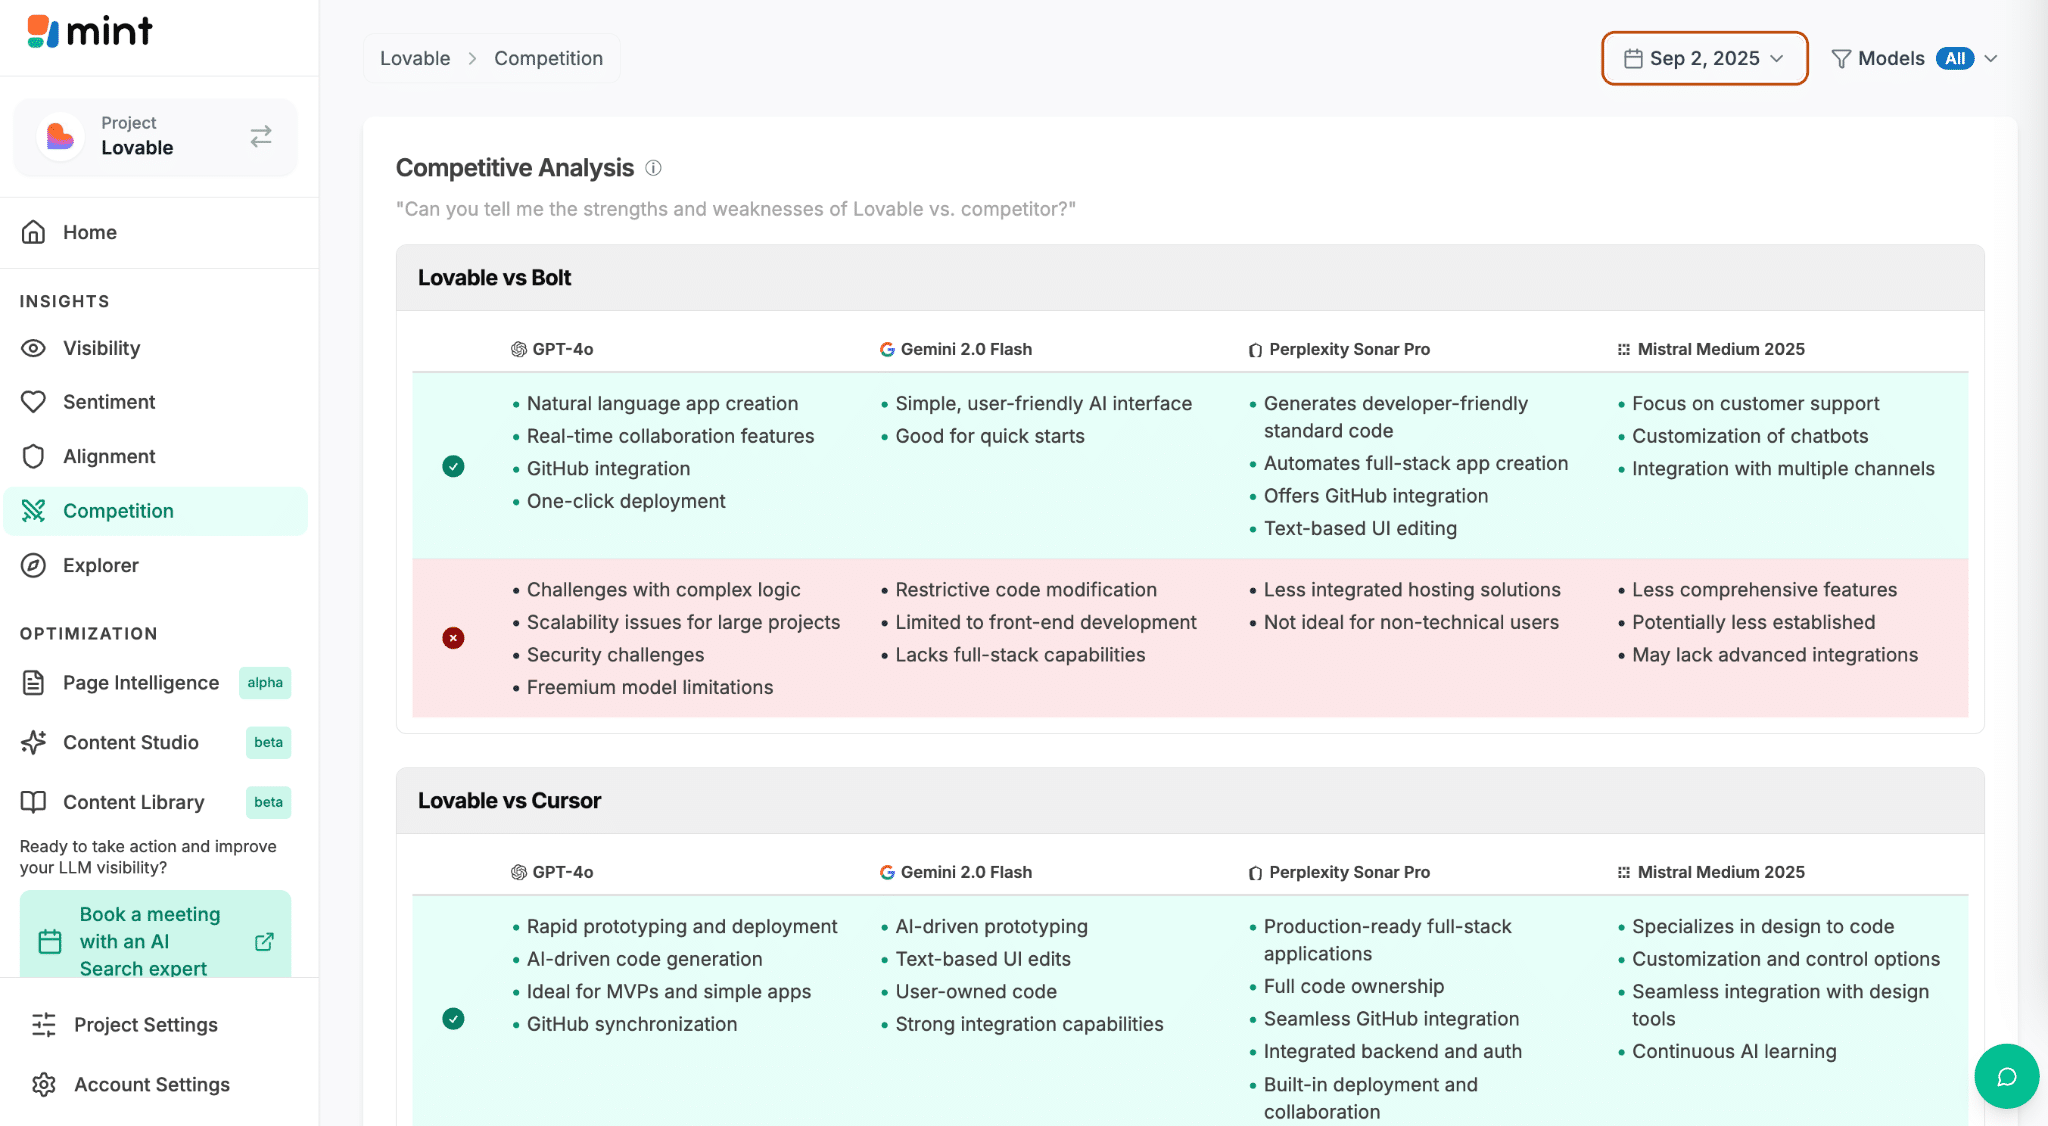This screenshot has height=1126, width=2048.
Task: Open the chat support bubble
Action: (x=2006, y=1076)
